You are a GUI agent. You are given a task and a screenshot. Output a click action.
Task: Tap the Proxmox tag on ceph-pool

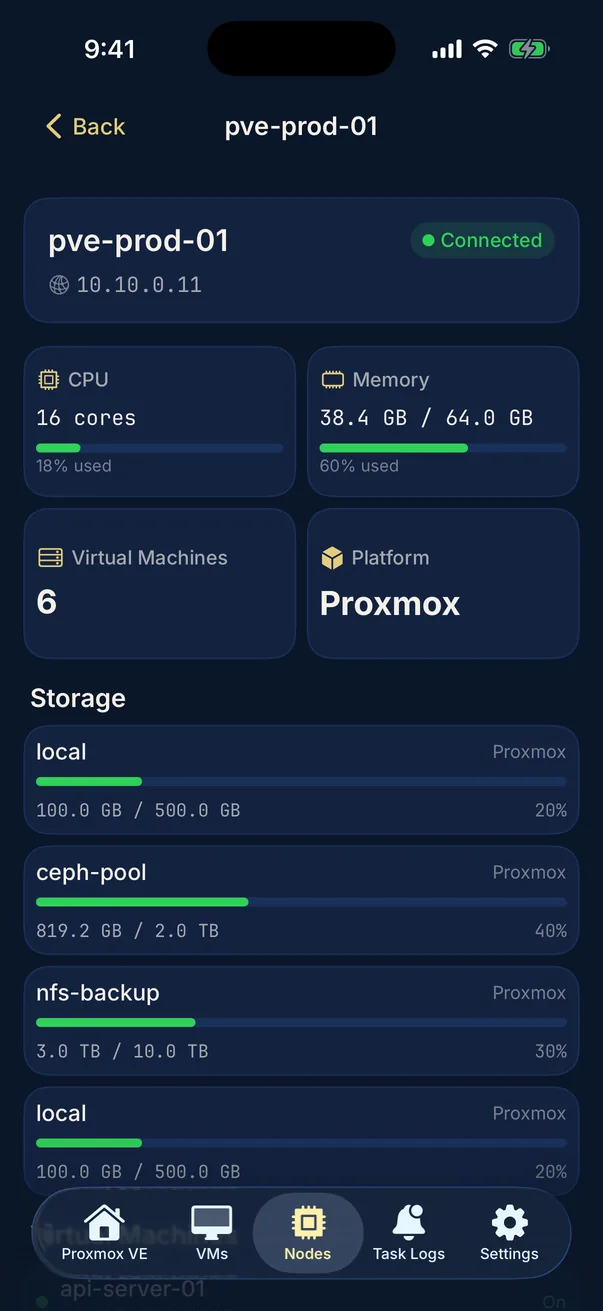(529, 872)
